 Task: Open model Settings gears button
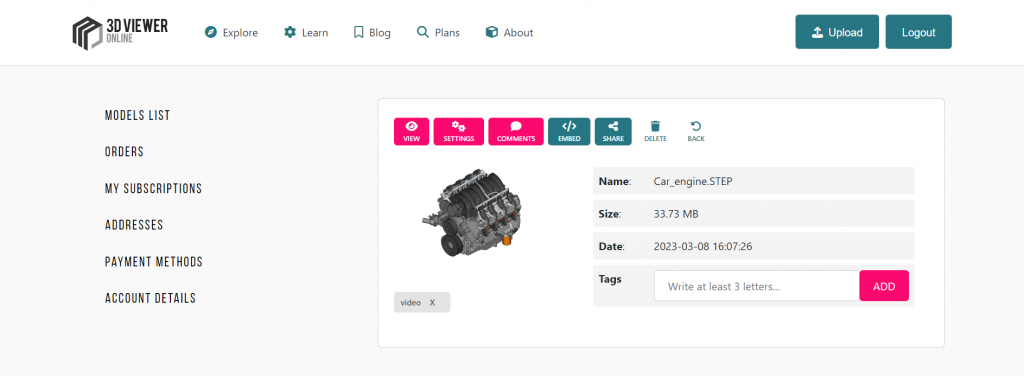(x=458, y=131)
